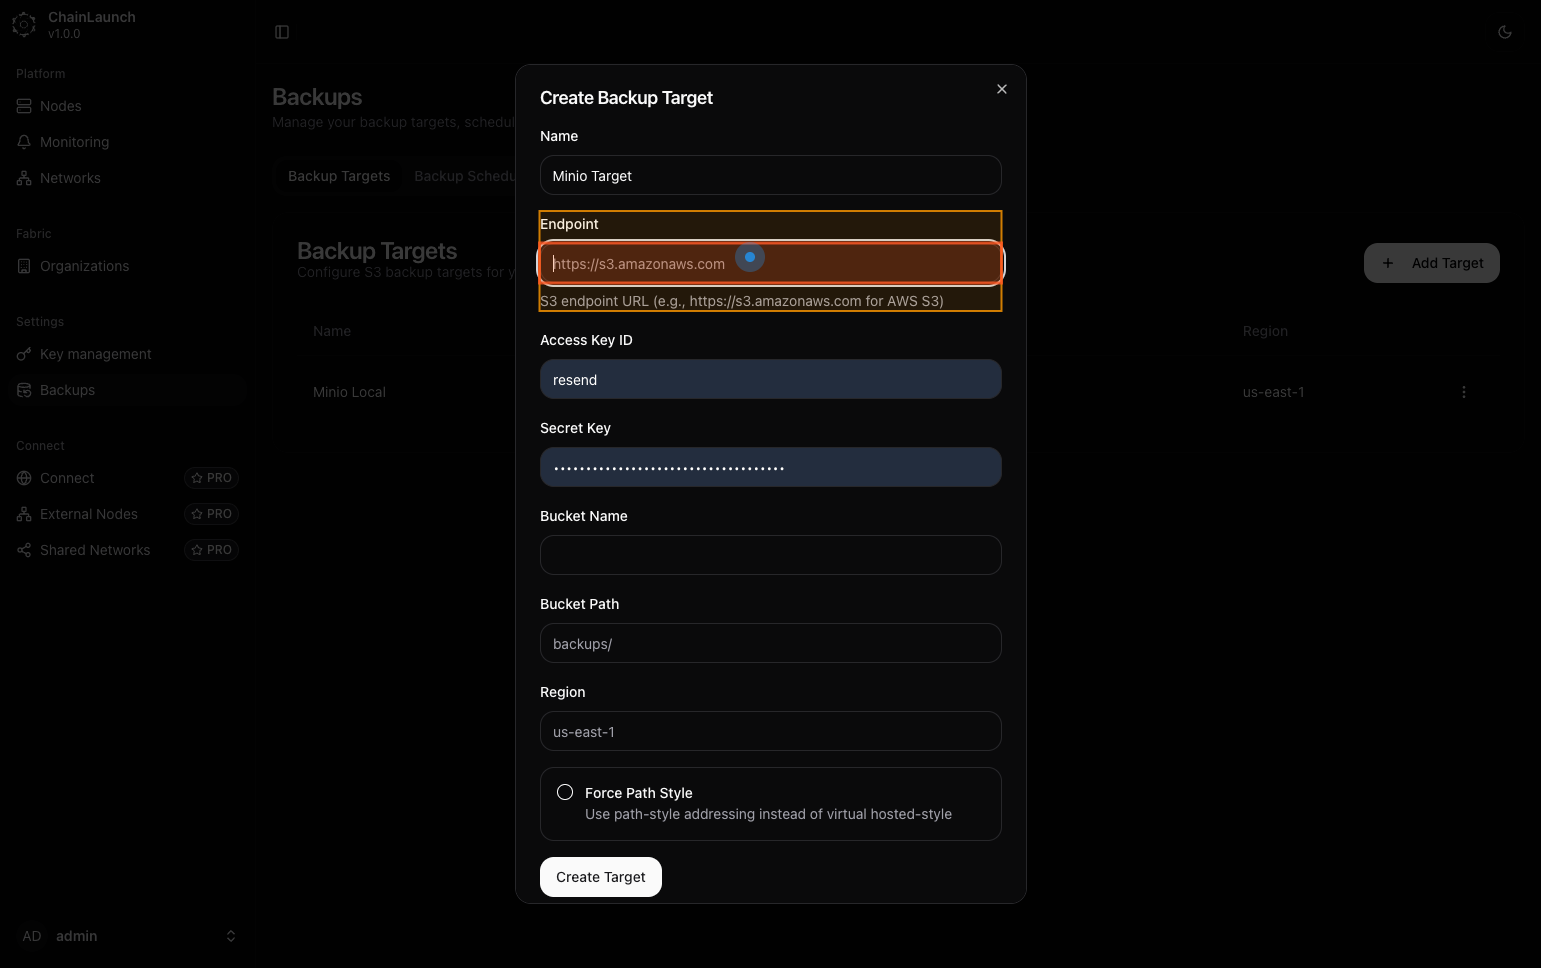
Task: Enable Force Path Style option
Action: 565,792
